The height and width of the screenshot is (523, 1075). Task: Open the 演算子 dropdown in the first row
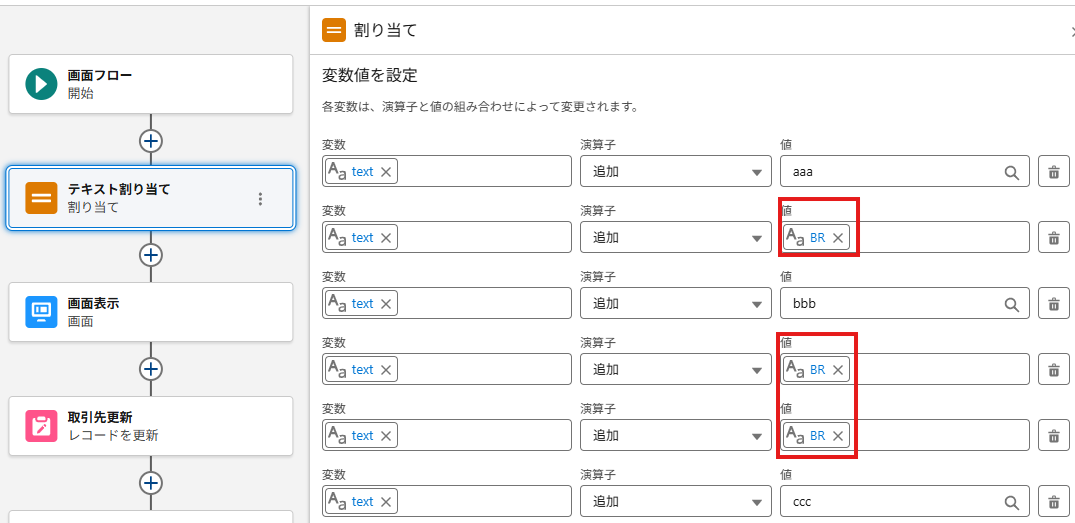[675, 172]
